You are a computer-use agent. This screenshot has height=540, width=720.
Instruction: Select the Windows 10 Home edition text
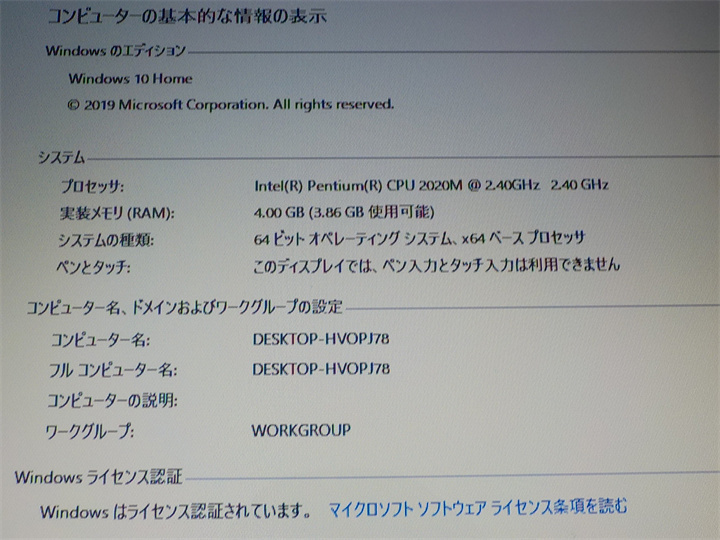130,79
